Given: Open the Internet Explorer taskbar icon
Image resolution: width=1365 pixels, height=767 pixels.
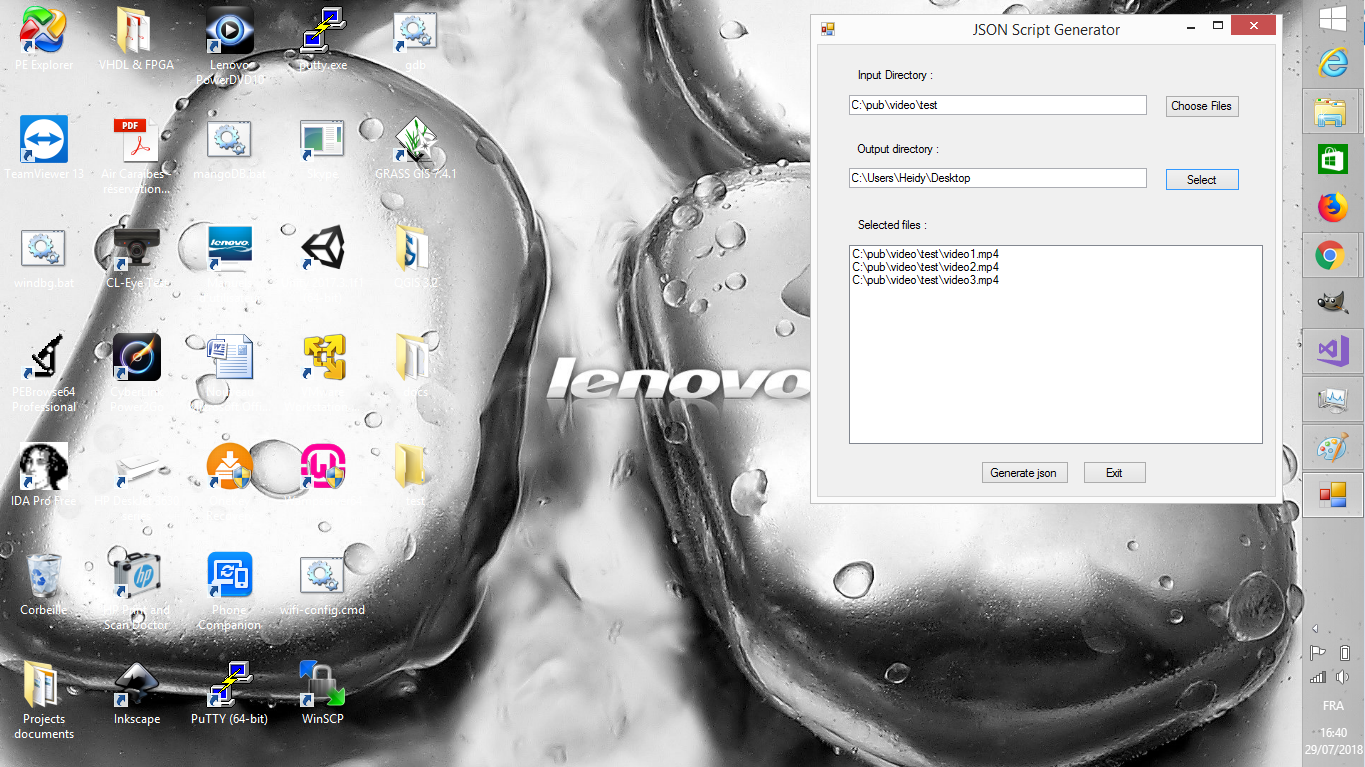Looking at the screenshot, I should pos(1332,63).
